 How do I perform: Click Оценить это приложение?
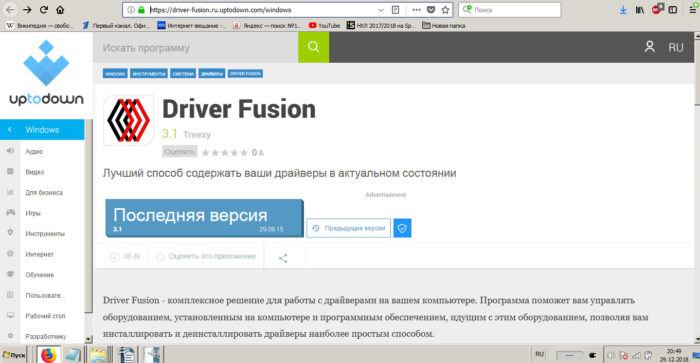click(x=206, y=256)
